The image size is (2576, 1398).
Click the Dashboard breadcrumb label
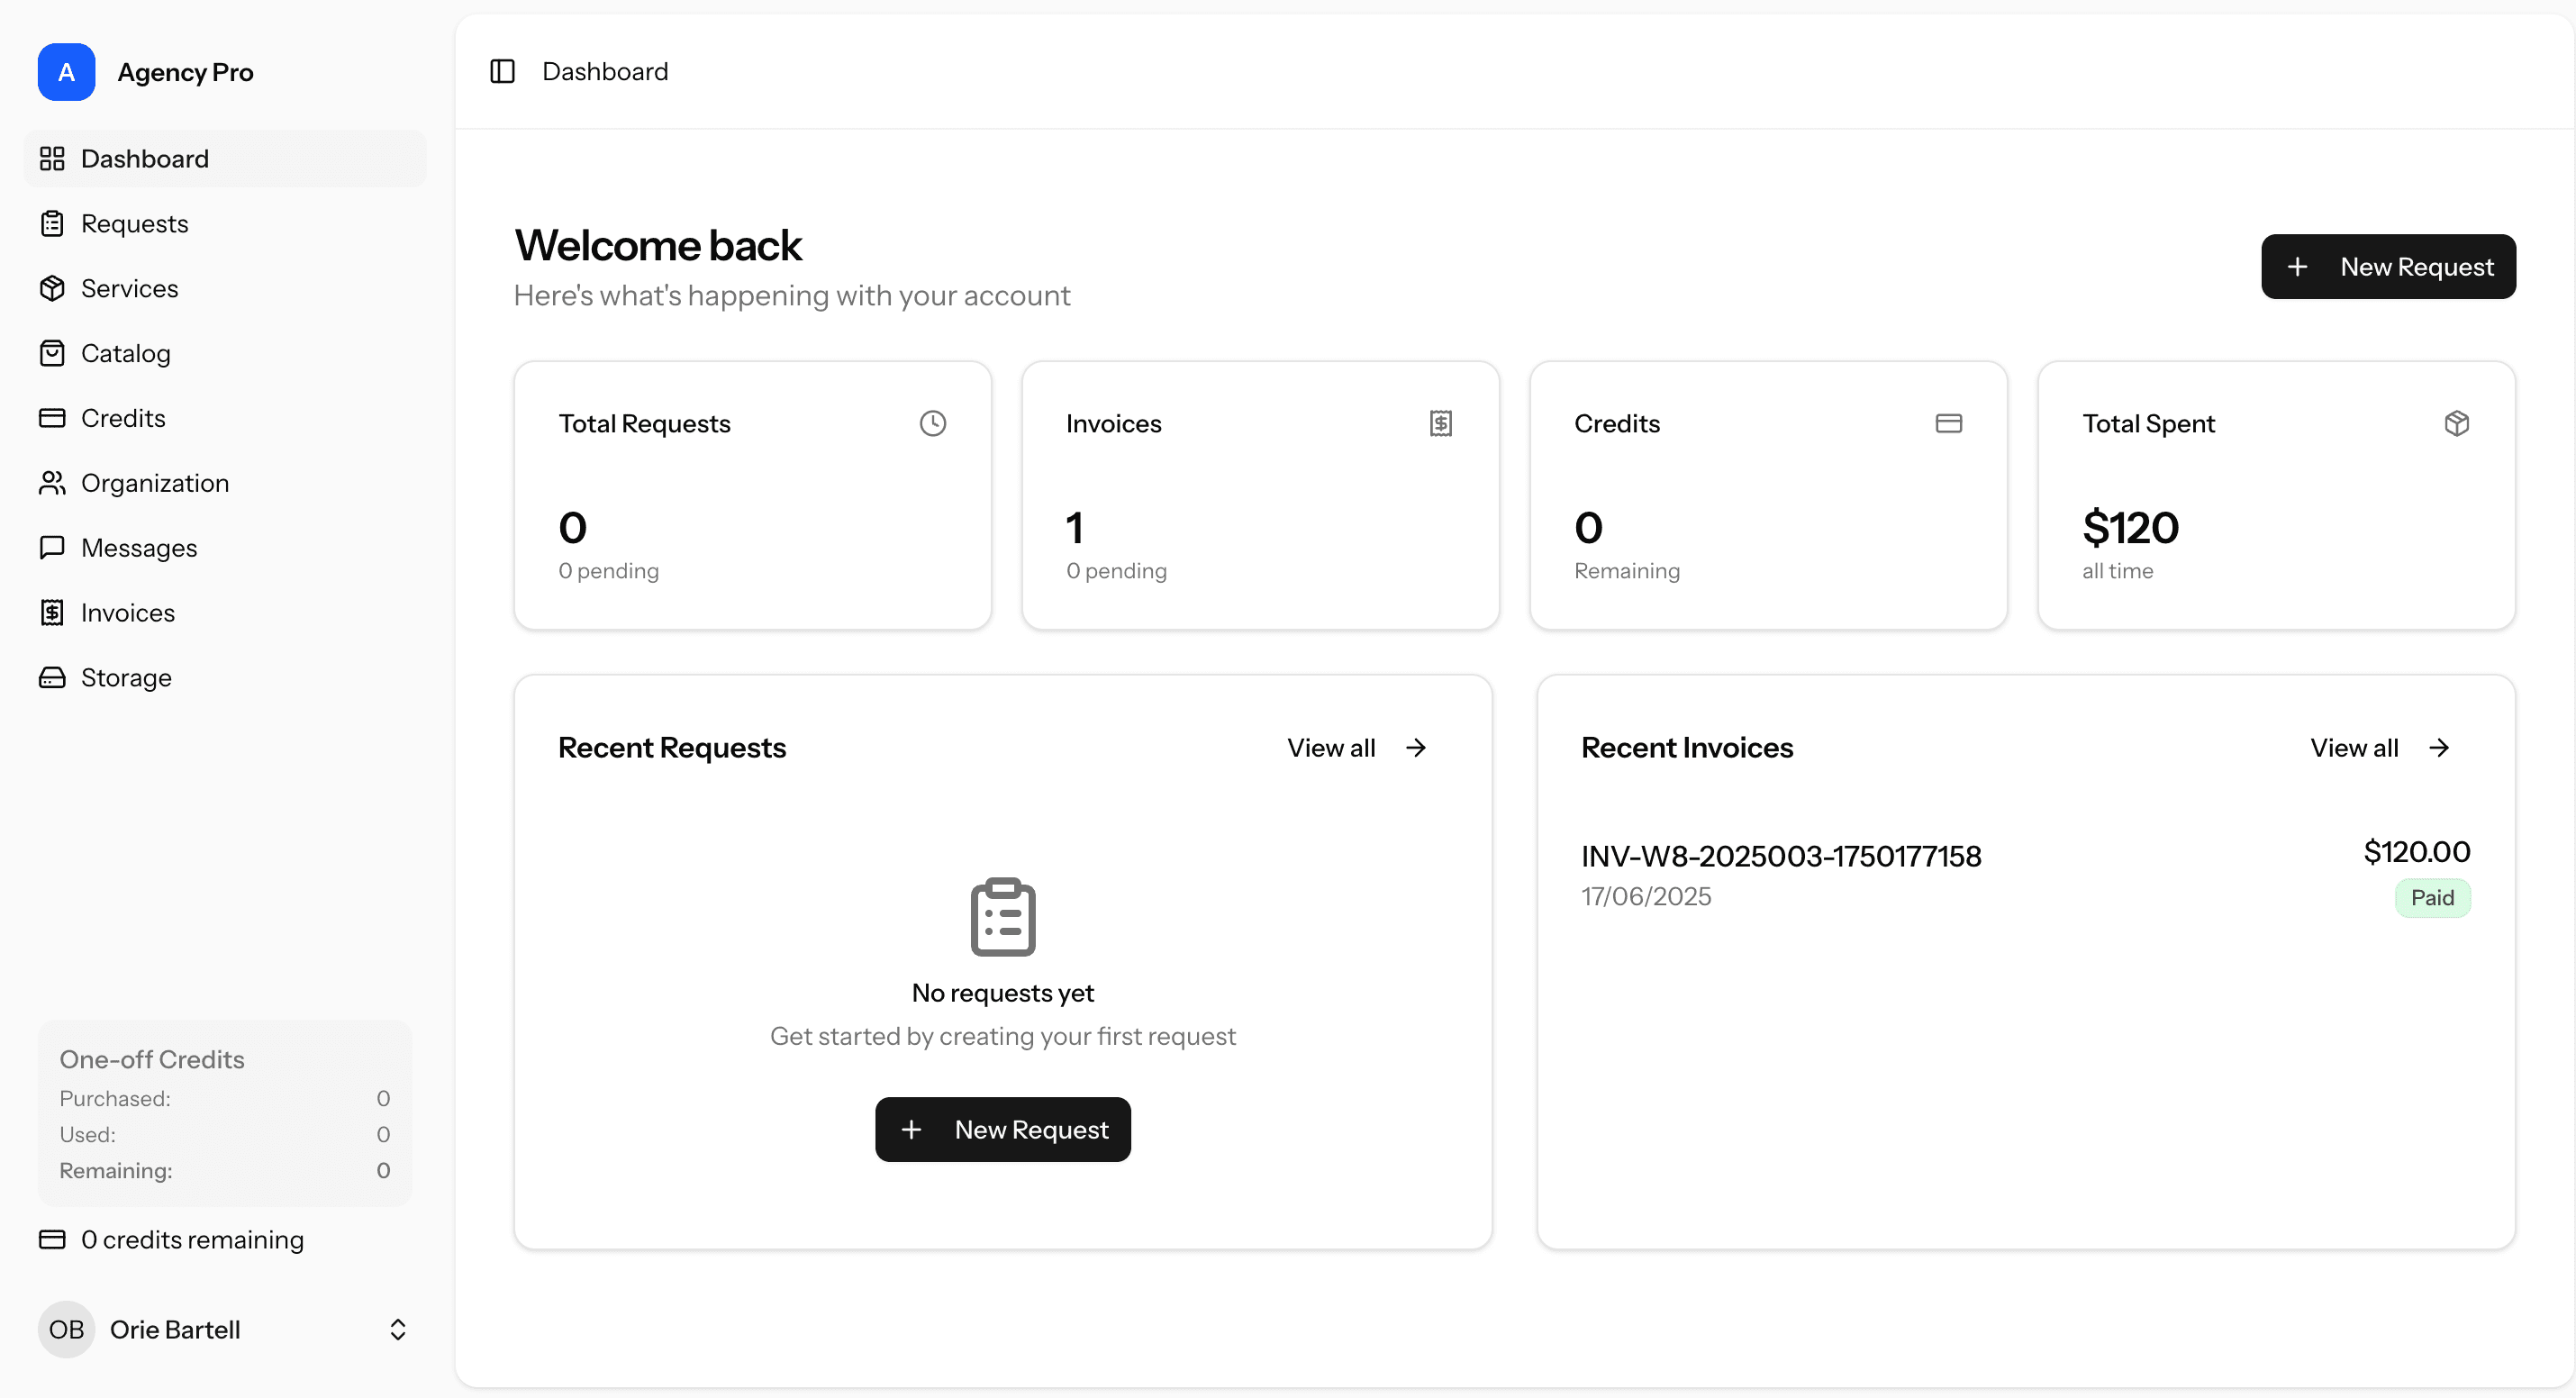tap(605, 71)
